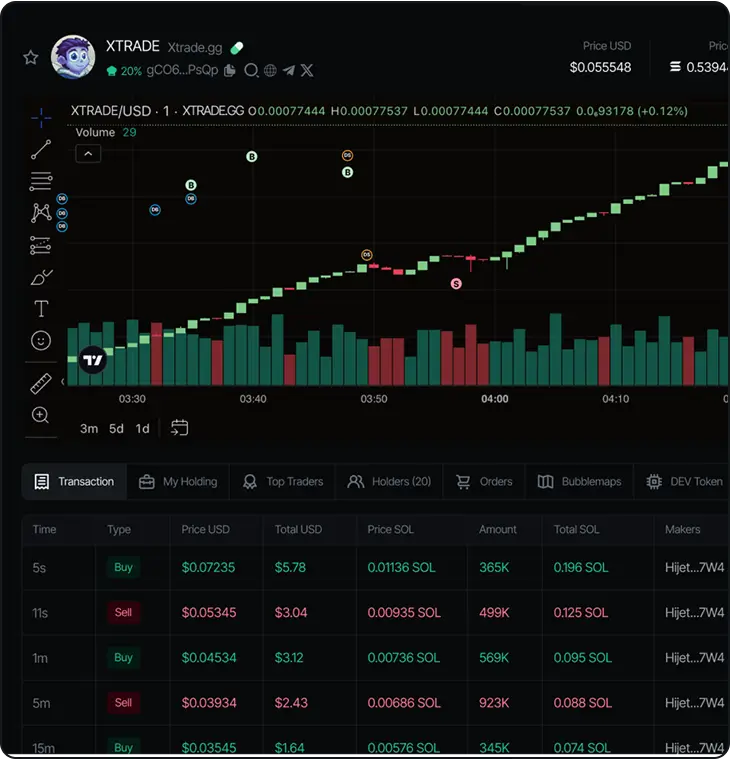Image resolution: width=730 pixels, height=759 pixels.
Task: Select the forecasting position tool
Action: (x=40, y=245)
